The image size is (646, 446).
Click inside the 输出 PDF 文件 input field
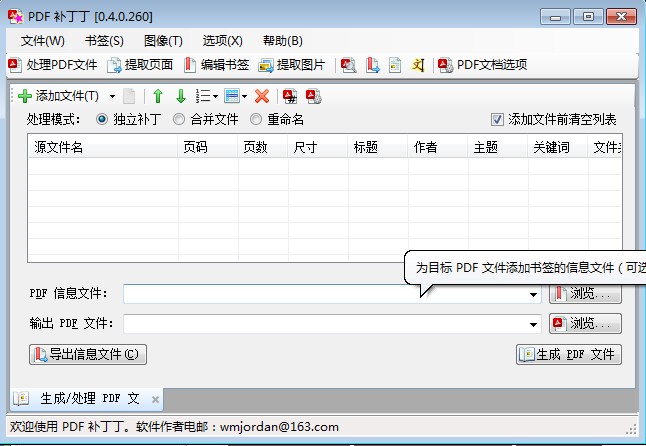point(323,324)
